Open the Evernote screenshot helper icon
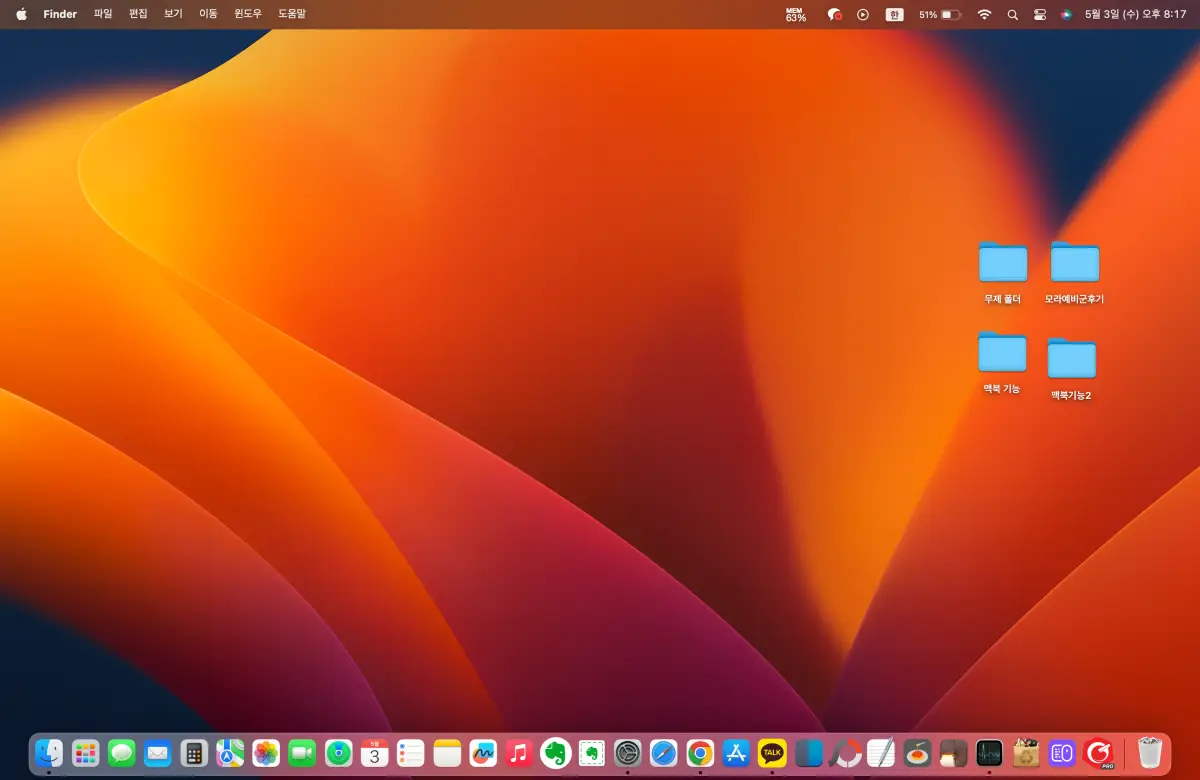Screen dimensions: 1200x780 click(x=591, y=753)
